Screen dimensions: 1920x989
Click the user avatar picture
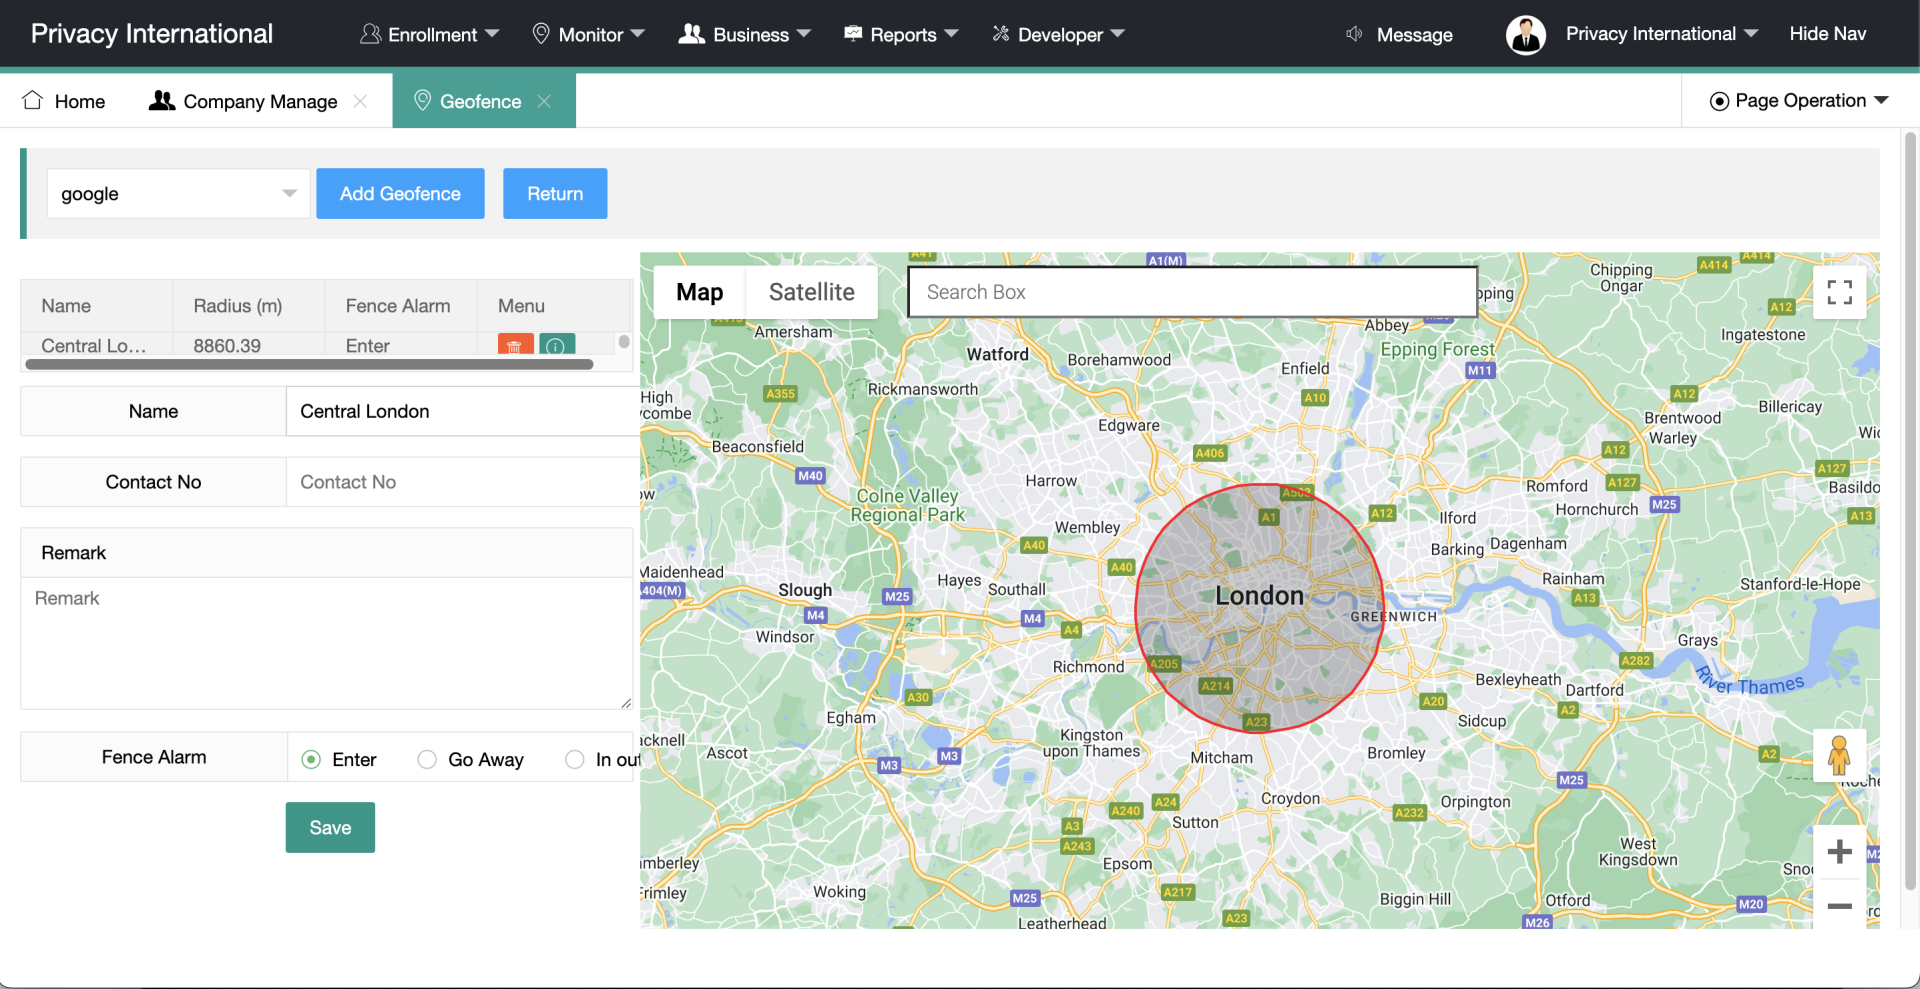coord(1525,35)
